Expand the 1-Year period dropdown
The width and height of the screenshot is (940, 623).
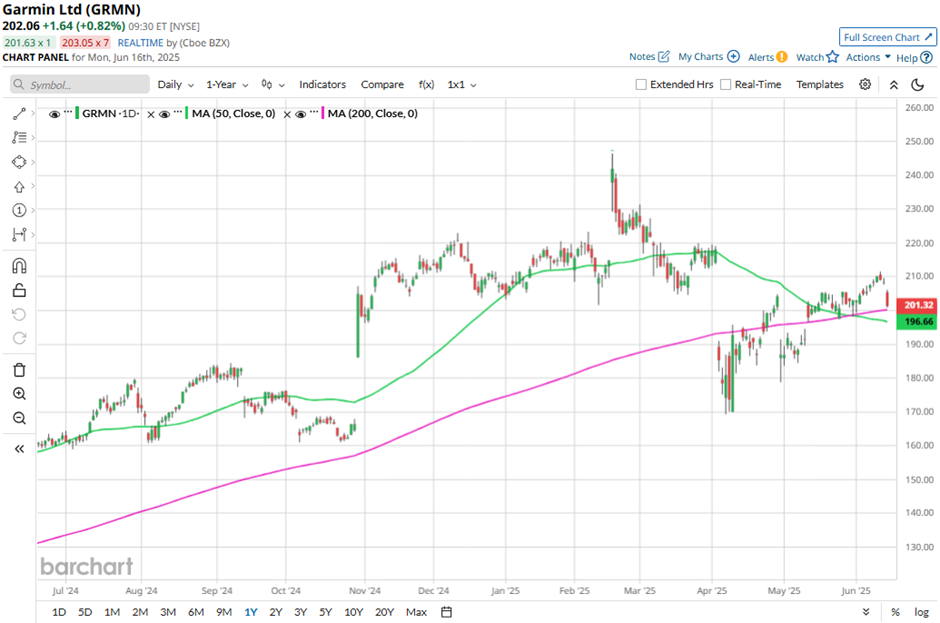228,85
